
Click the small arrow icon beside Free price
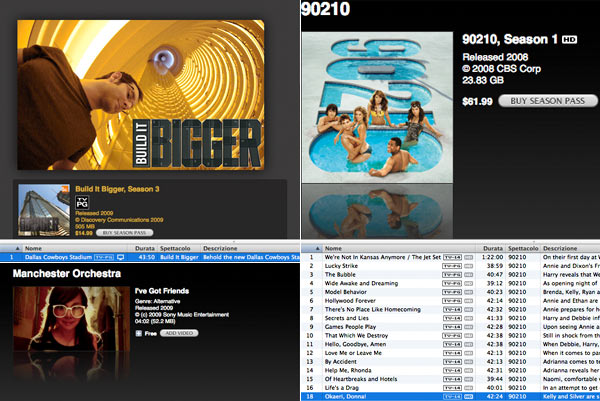(x=136, y=331)
